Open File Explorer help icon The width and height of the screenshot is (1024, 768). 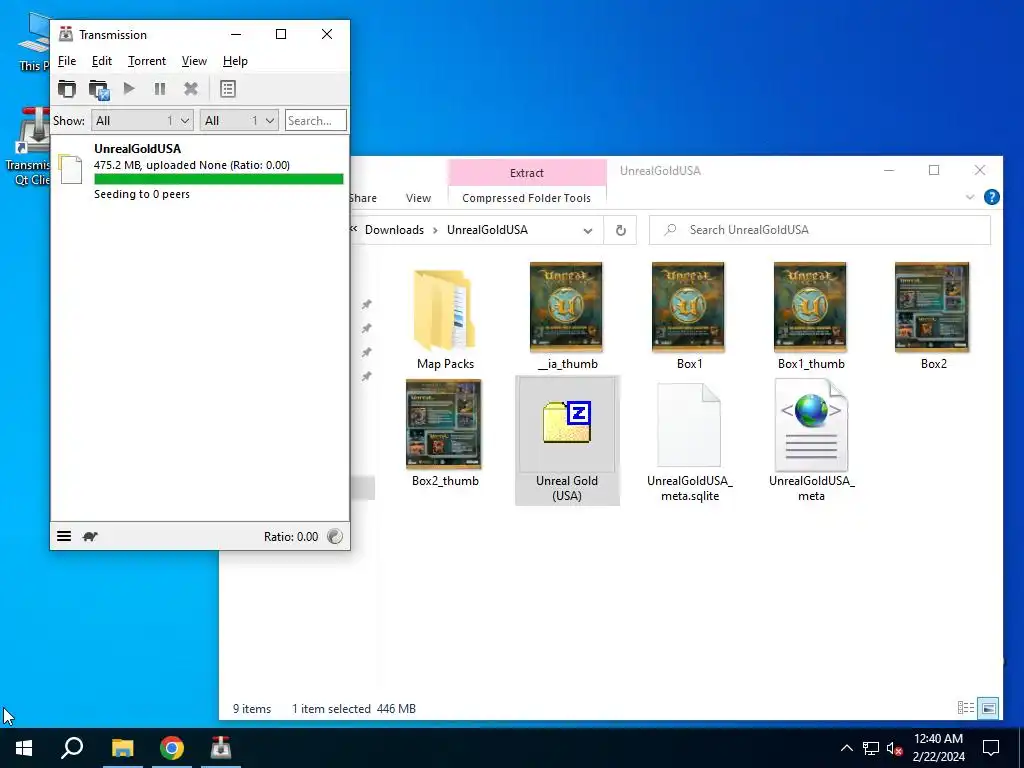click(x=991, y=197)
